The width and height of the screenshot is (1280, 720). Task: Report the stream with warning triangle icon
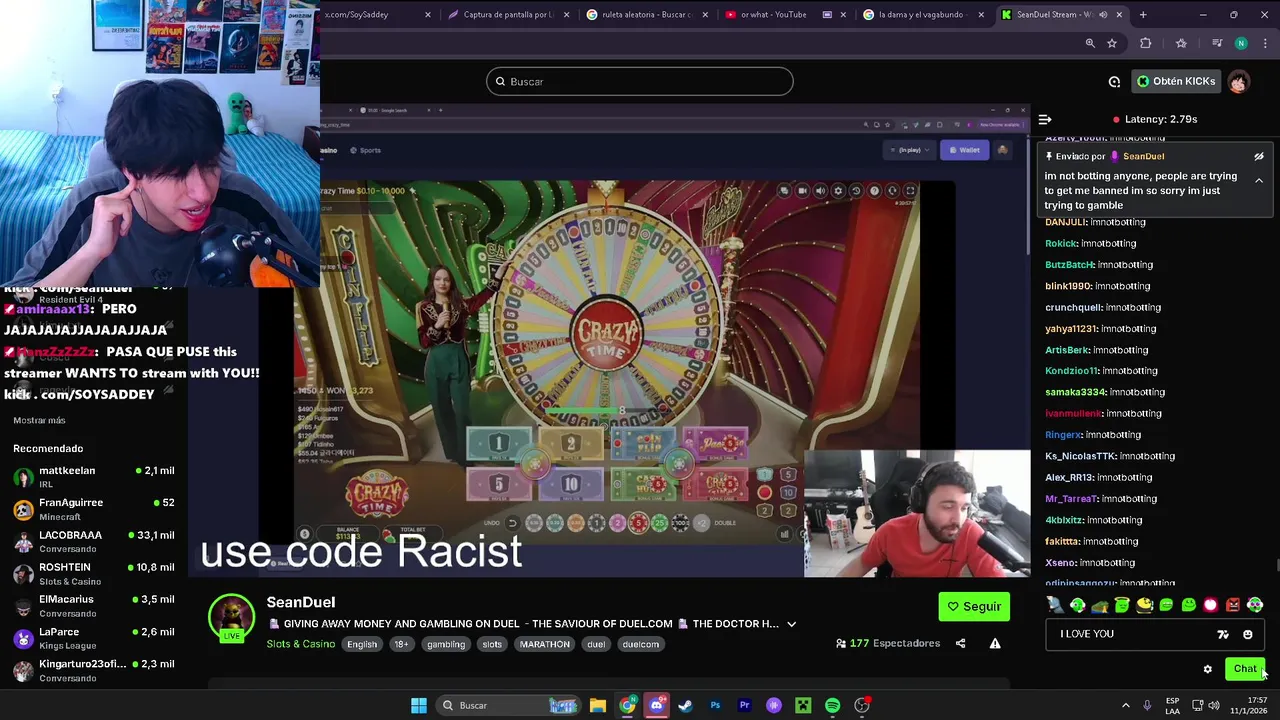995,644
